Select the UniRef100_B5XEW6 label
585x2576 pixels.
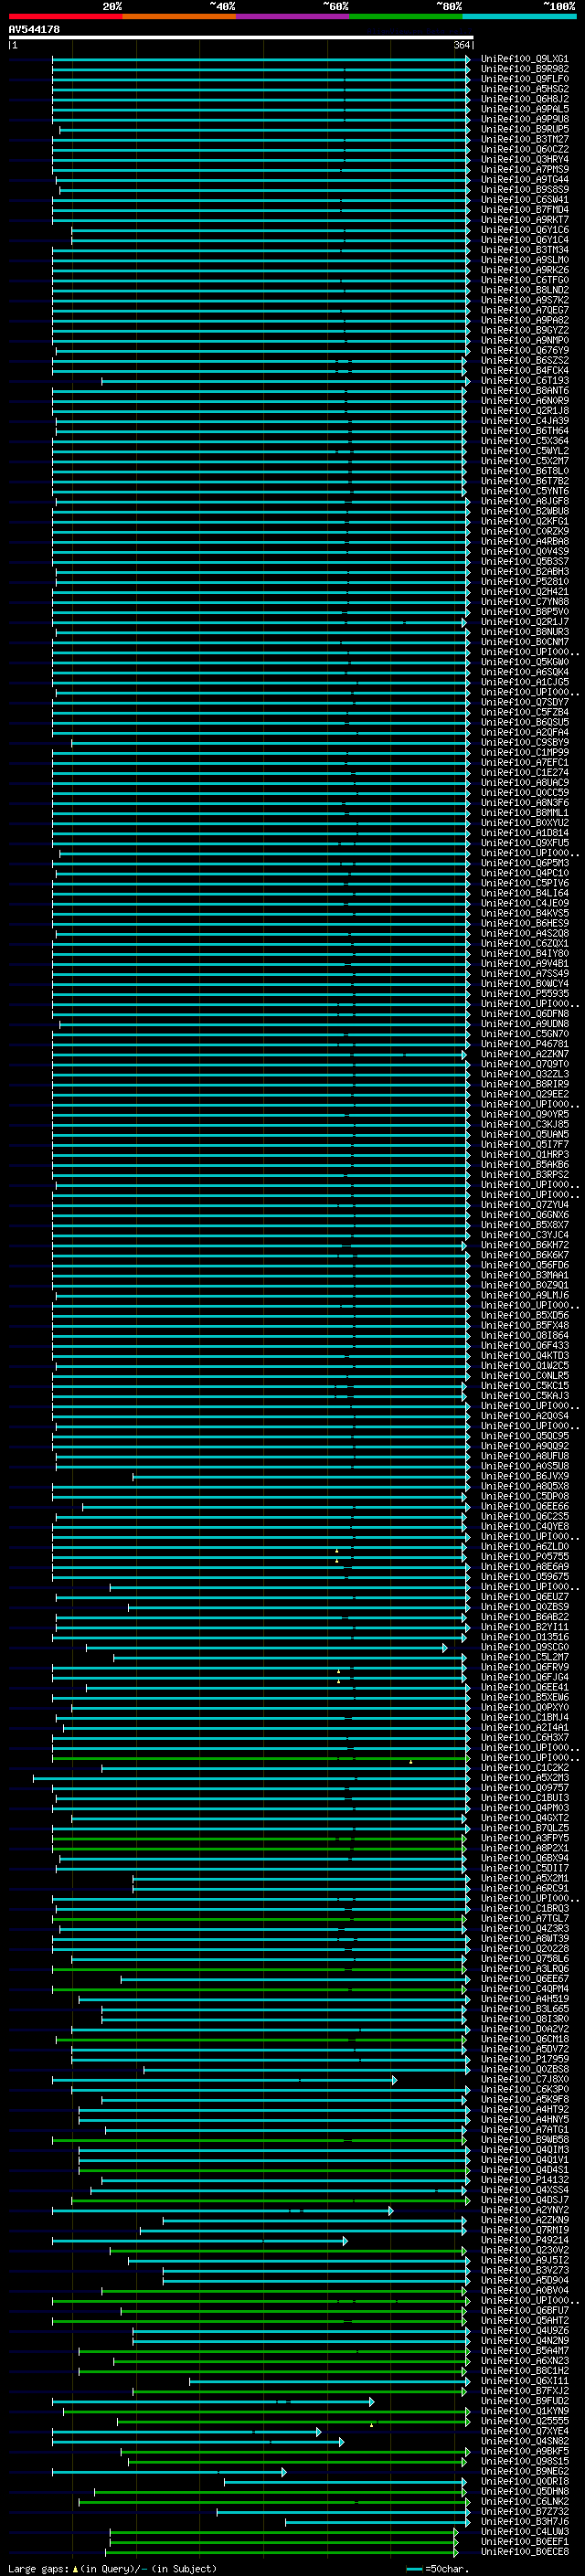coord(524,1697)
